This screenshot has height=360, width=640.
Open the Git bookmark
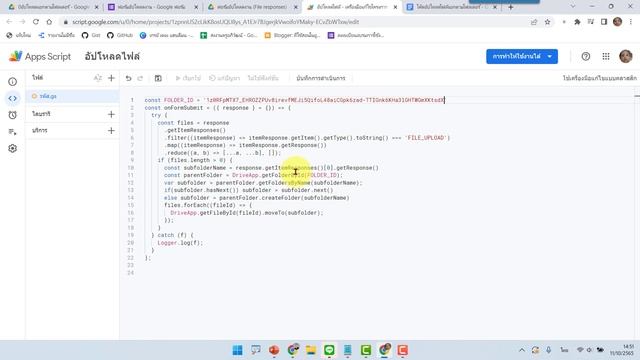point(91,36)
